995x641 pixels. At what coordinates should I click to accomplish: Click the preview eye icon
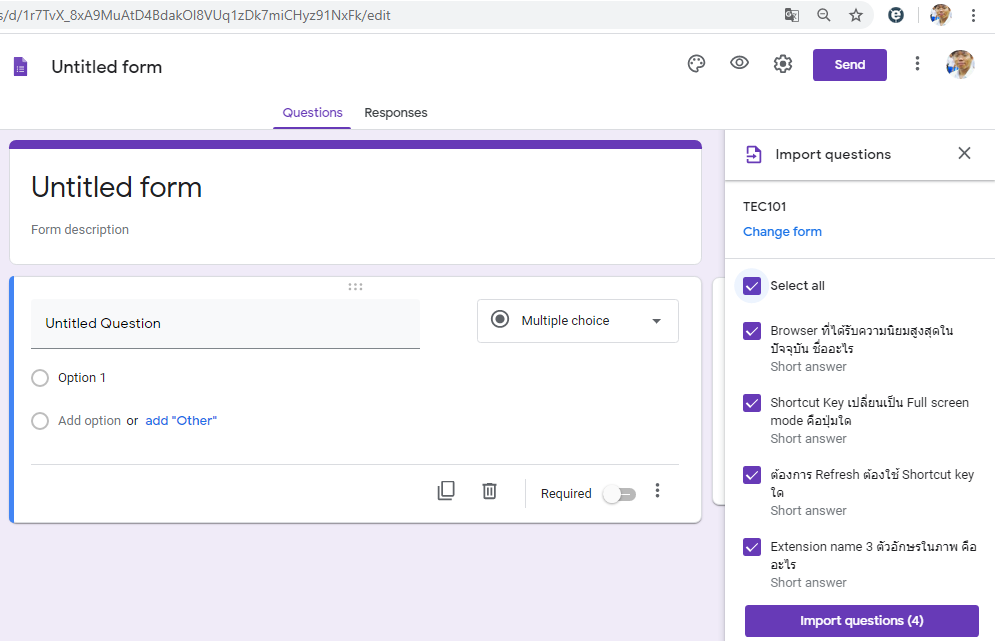coord(739,64)
